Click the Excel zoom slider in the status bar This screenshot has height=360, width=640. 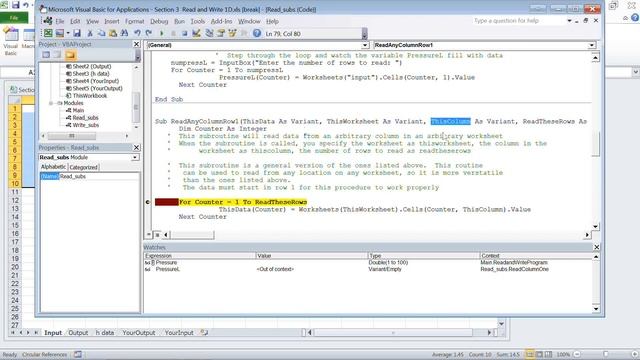(606, 354)
